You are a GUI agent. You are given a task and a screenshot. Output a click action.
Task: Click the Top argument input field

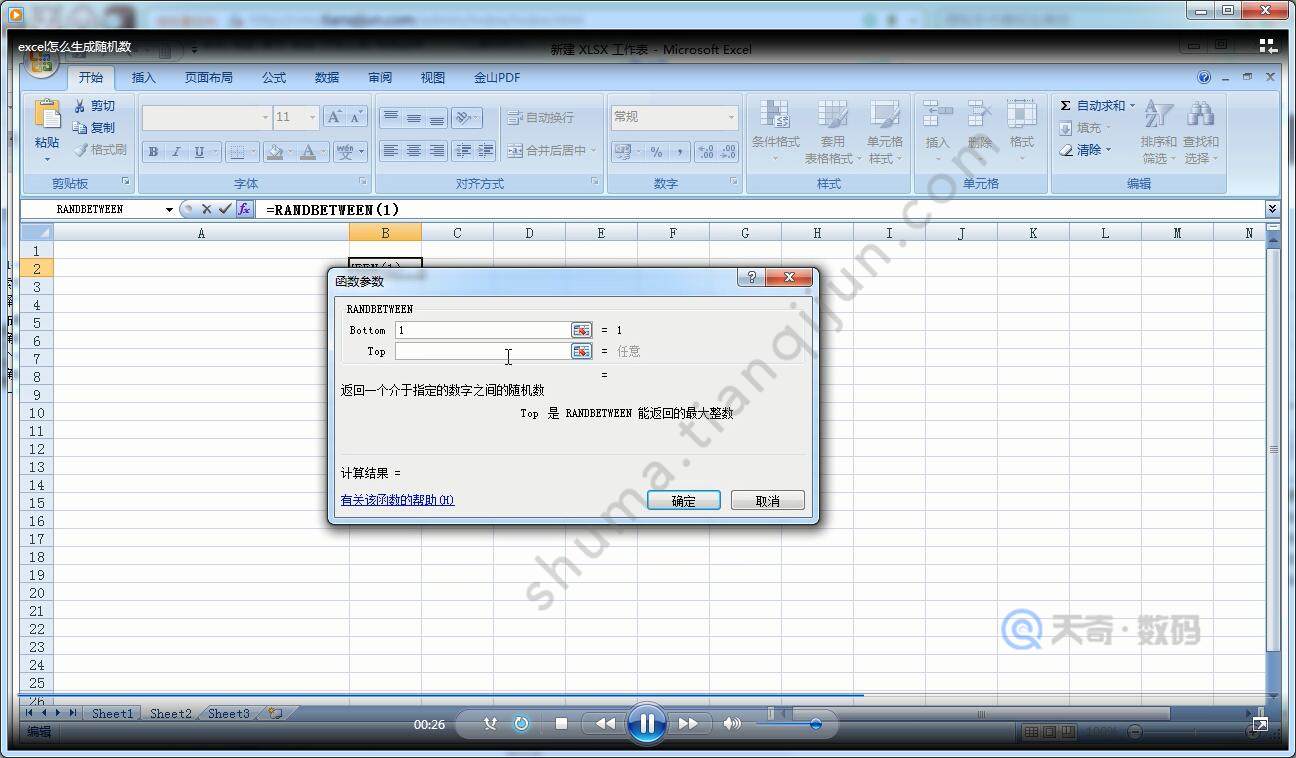[x=482, y=351]
